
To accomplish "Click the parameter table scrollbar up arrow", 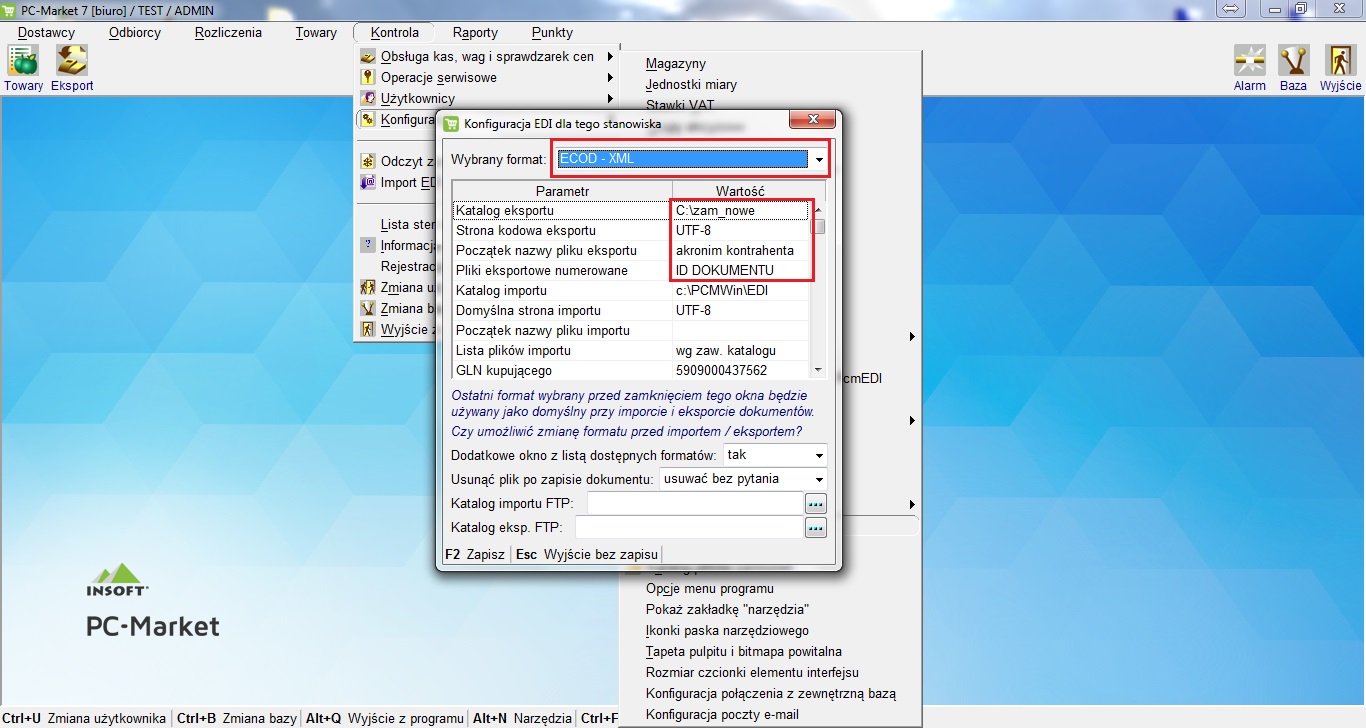I will pyautogui.click(x=818, y=209).
